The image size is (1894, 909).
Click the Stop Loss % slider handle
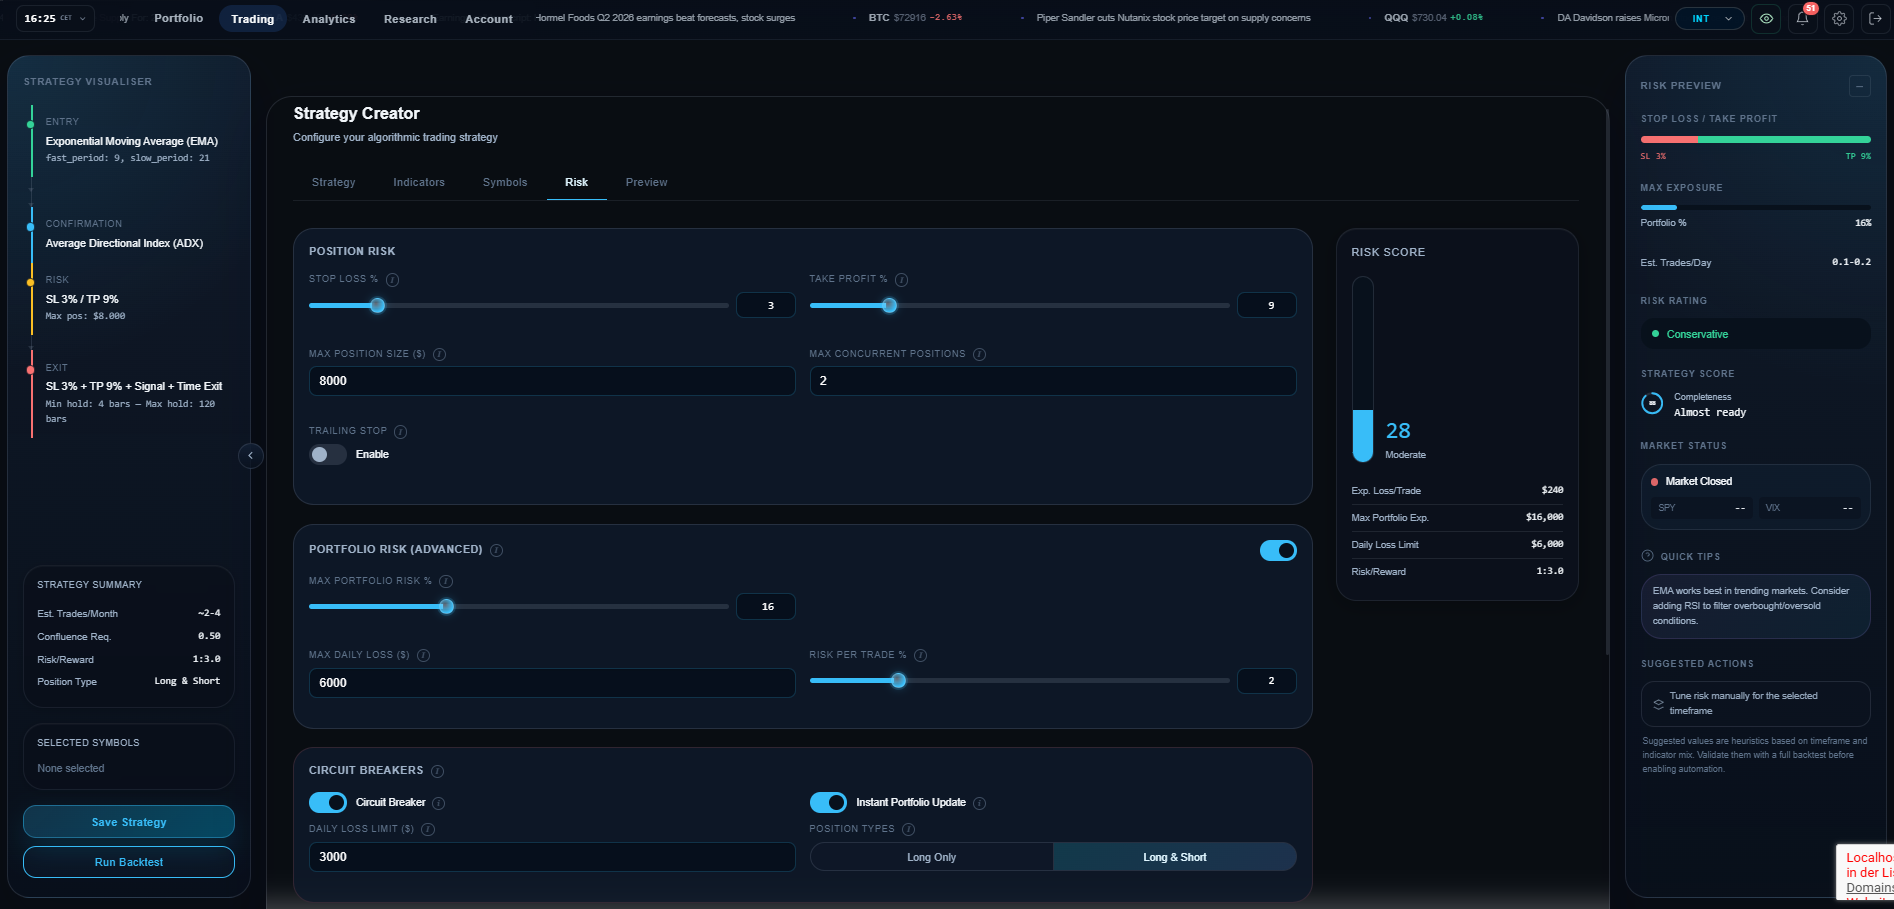(x=378, y=306)
